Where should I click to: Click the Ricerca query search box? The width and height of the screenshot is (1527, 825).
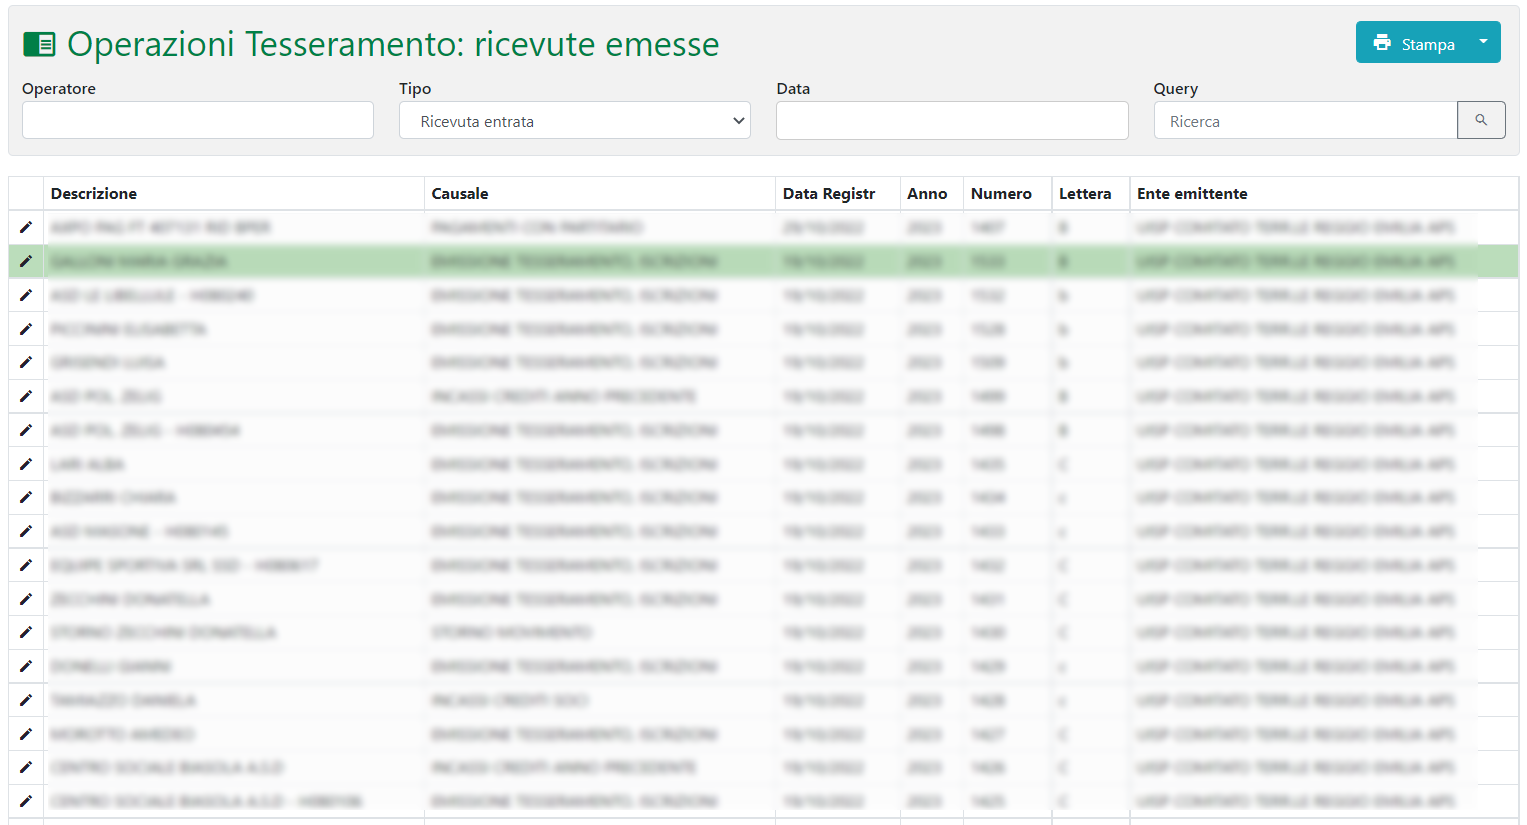point(1305,121)
